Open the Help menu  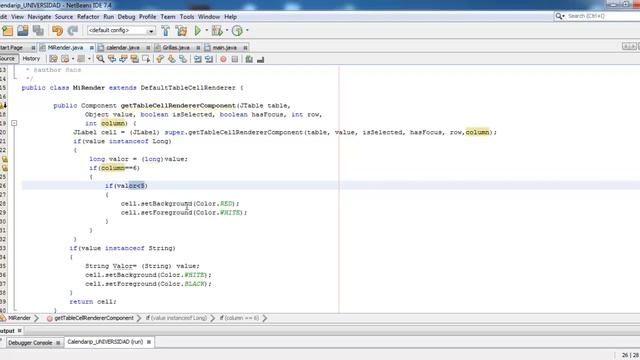[x=230, y=17]
